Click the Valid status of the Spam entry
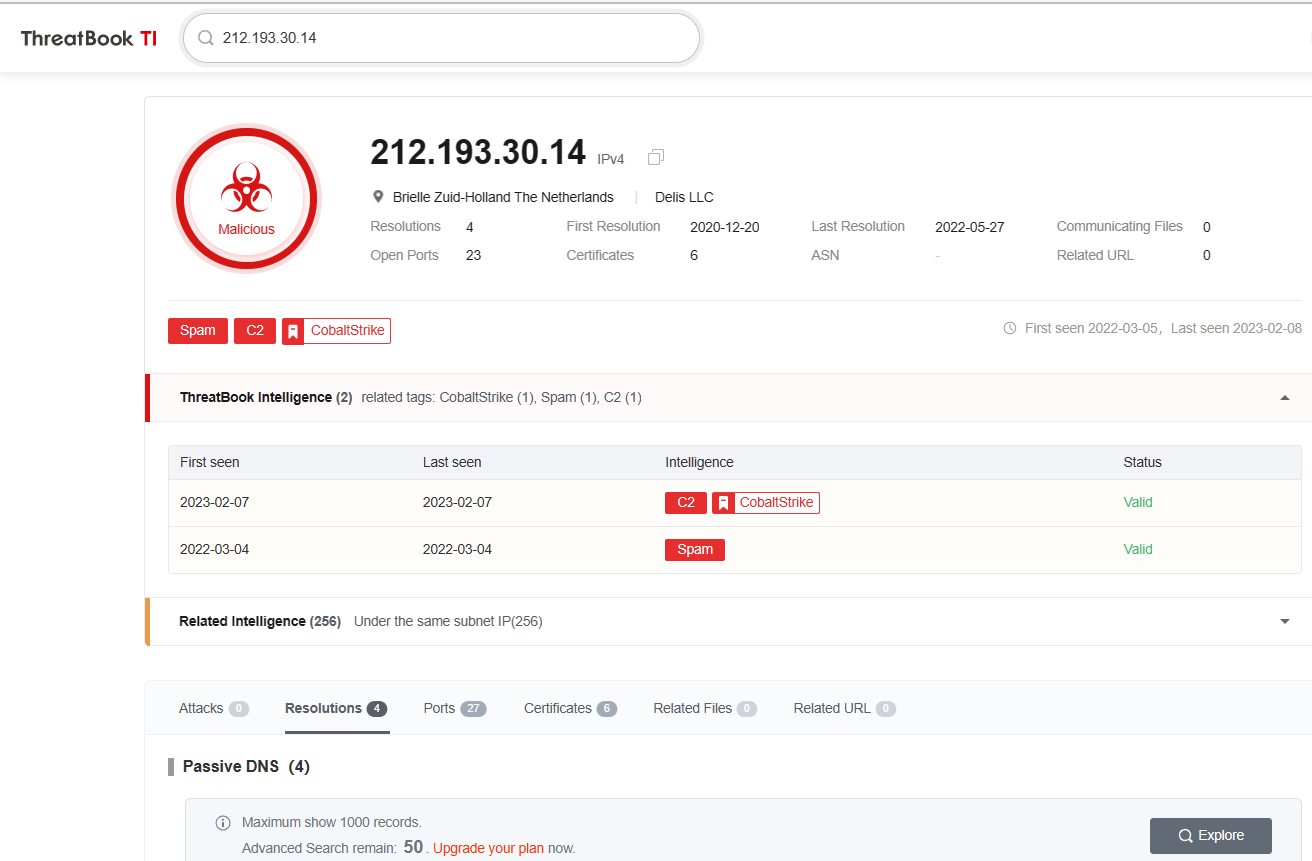Image resolution: width=1312 pixels, height=861 pixels. click(1137, 549)
